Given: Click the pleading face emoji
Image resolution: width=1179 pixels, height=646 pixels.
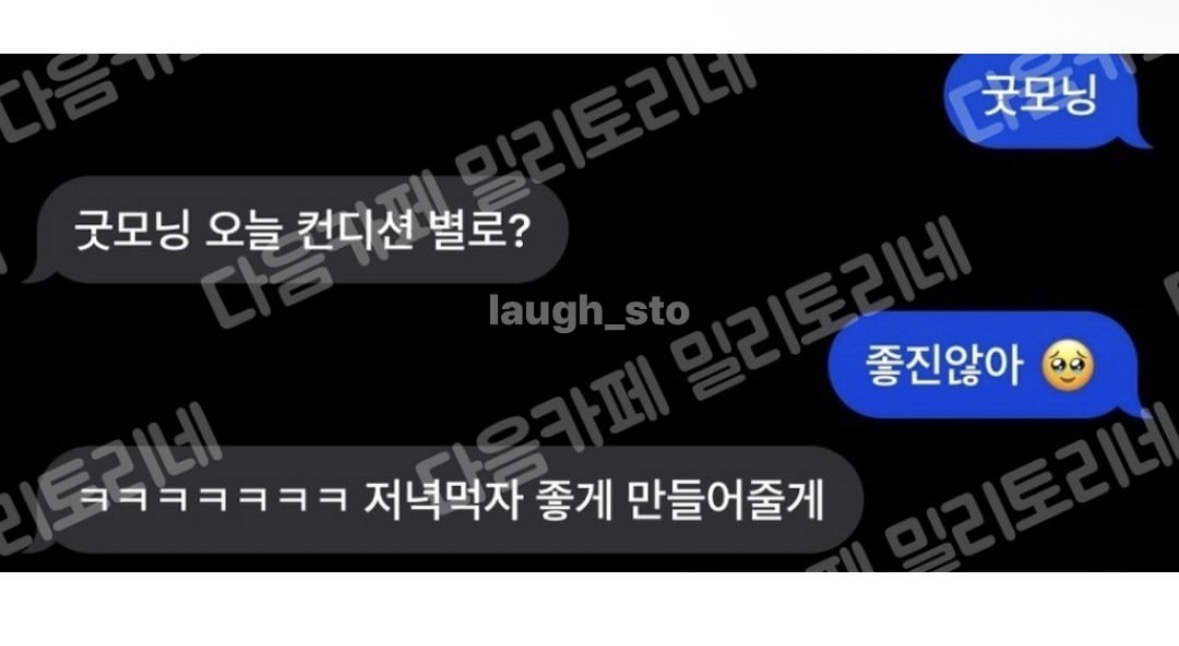Looking at the screenshot, I should pos(1066,365).
